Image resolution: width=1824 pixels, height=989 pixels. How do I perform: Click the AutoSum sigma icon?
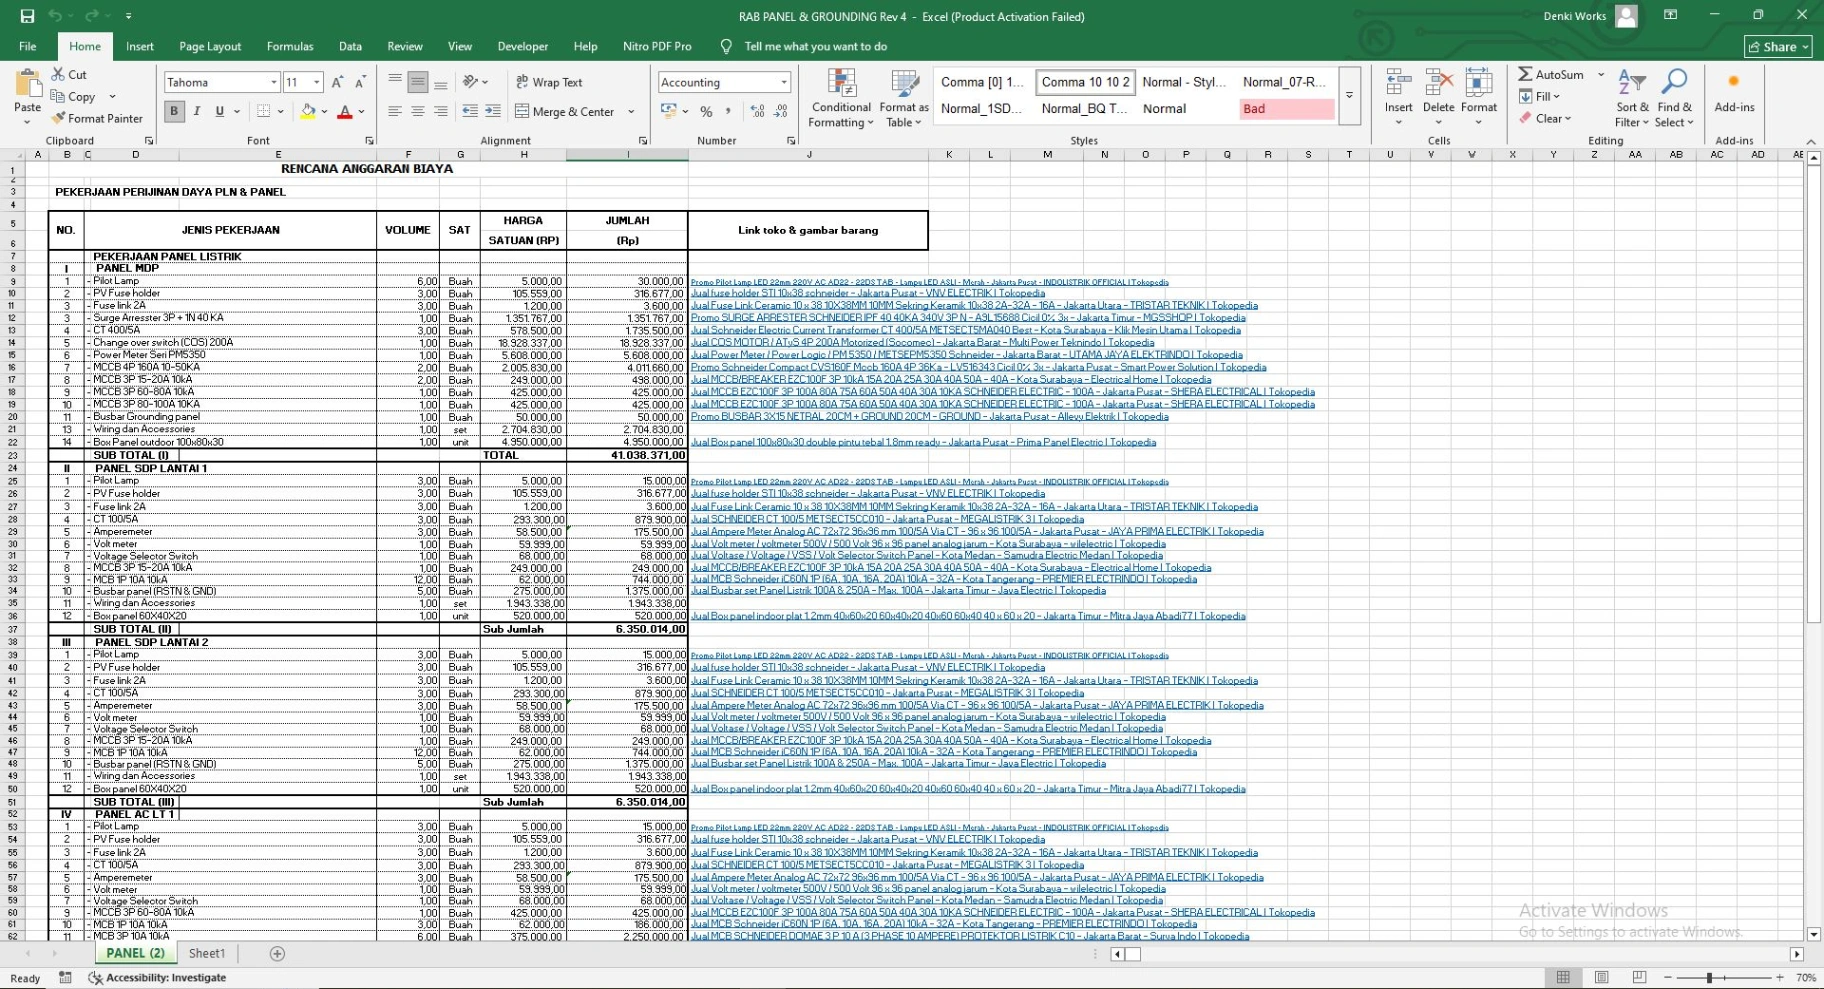pyautogui.click(x=1525, y=74)
